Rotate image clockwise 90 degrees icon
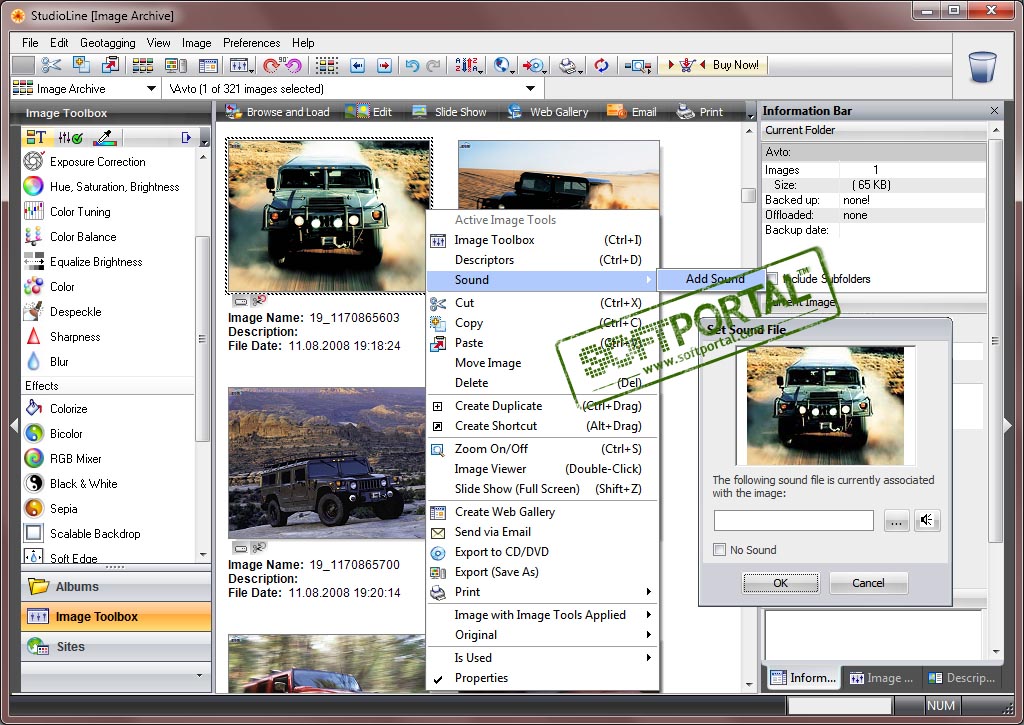This screenshot has width=1024, height=725. click(x=272, y=65)
